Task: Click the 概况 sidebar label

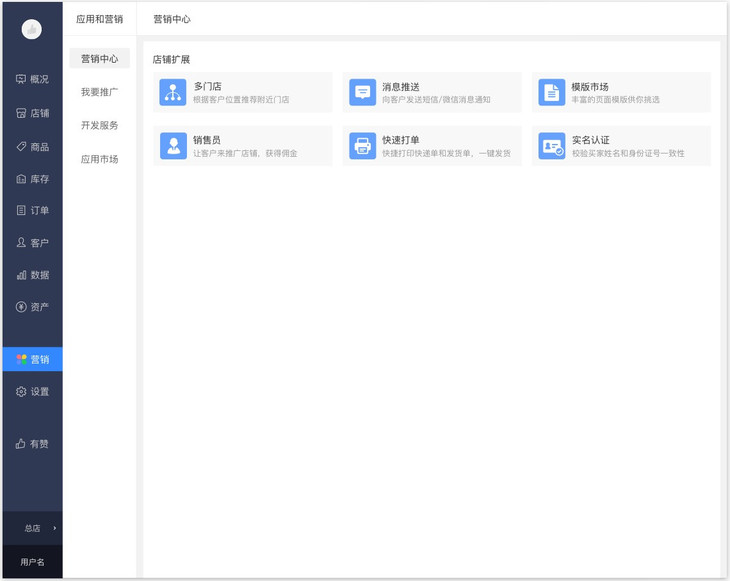Action: tap(40, 79)
